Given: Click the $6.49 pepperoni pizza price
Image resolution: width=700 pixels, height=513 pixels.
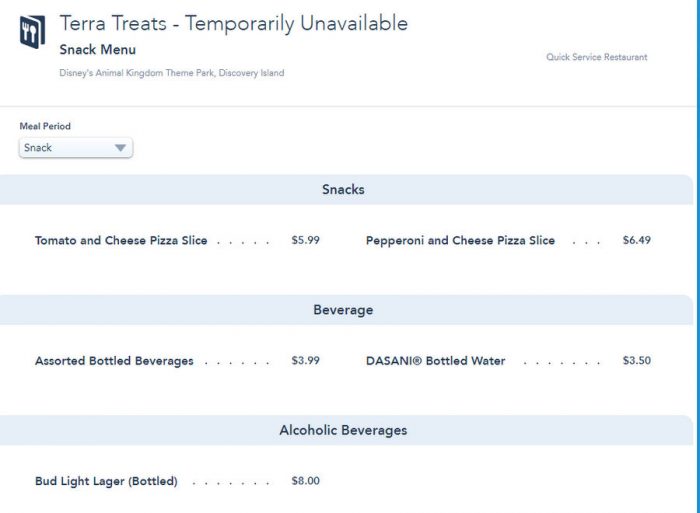Looking at the screenshot, I should coord(636,241).
